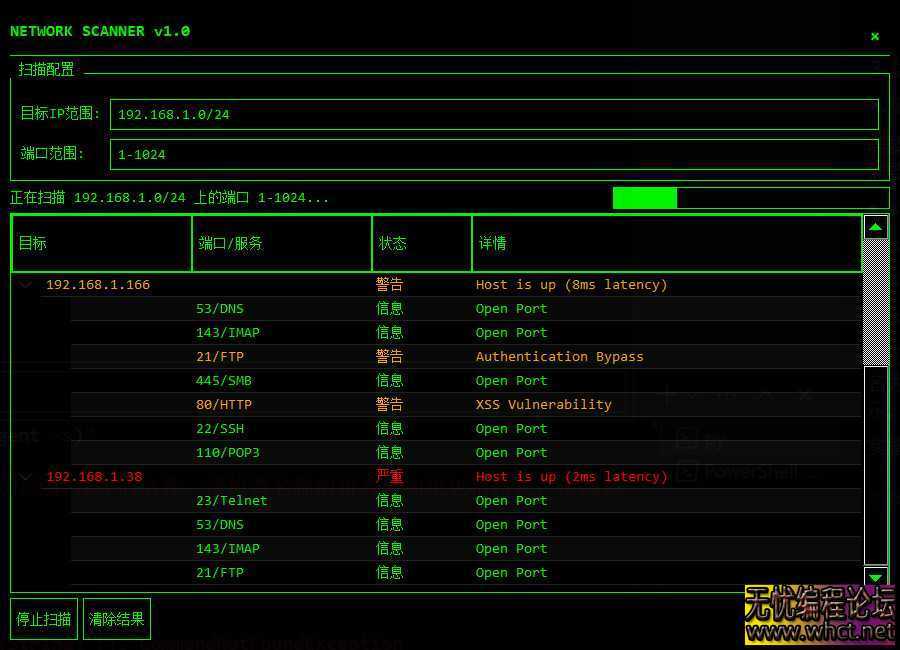
Task: Focus the 端口范围 field showing 1-1024
Action: click(x=494, y=154)
